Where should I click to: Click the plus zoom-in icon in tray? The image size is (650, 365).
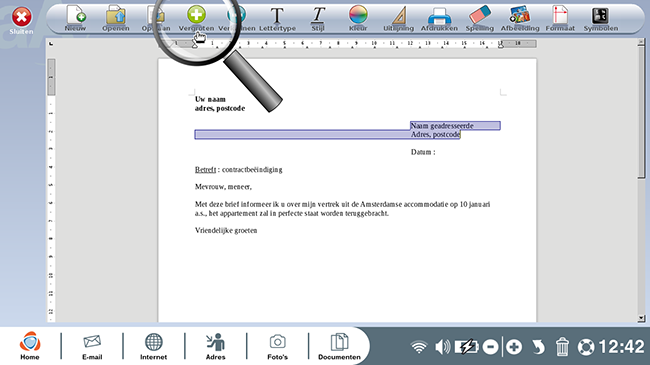point(514,347)
